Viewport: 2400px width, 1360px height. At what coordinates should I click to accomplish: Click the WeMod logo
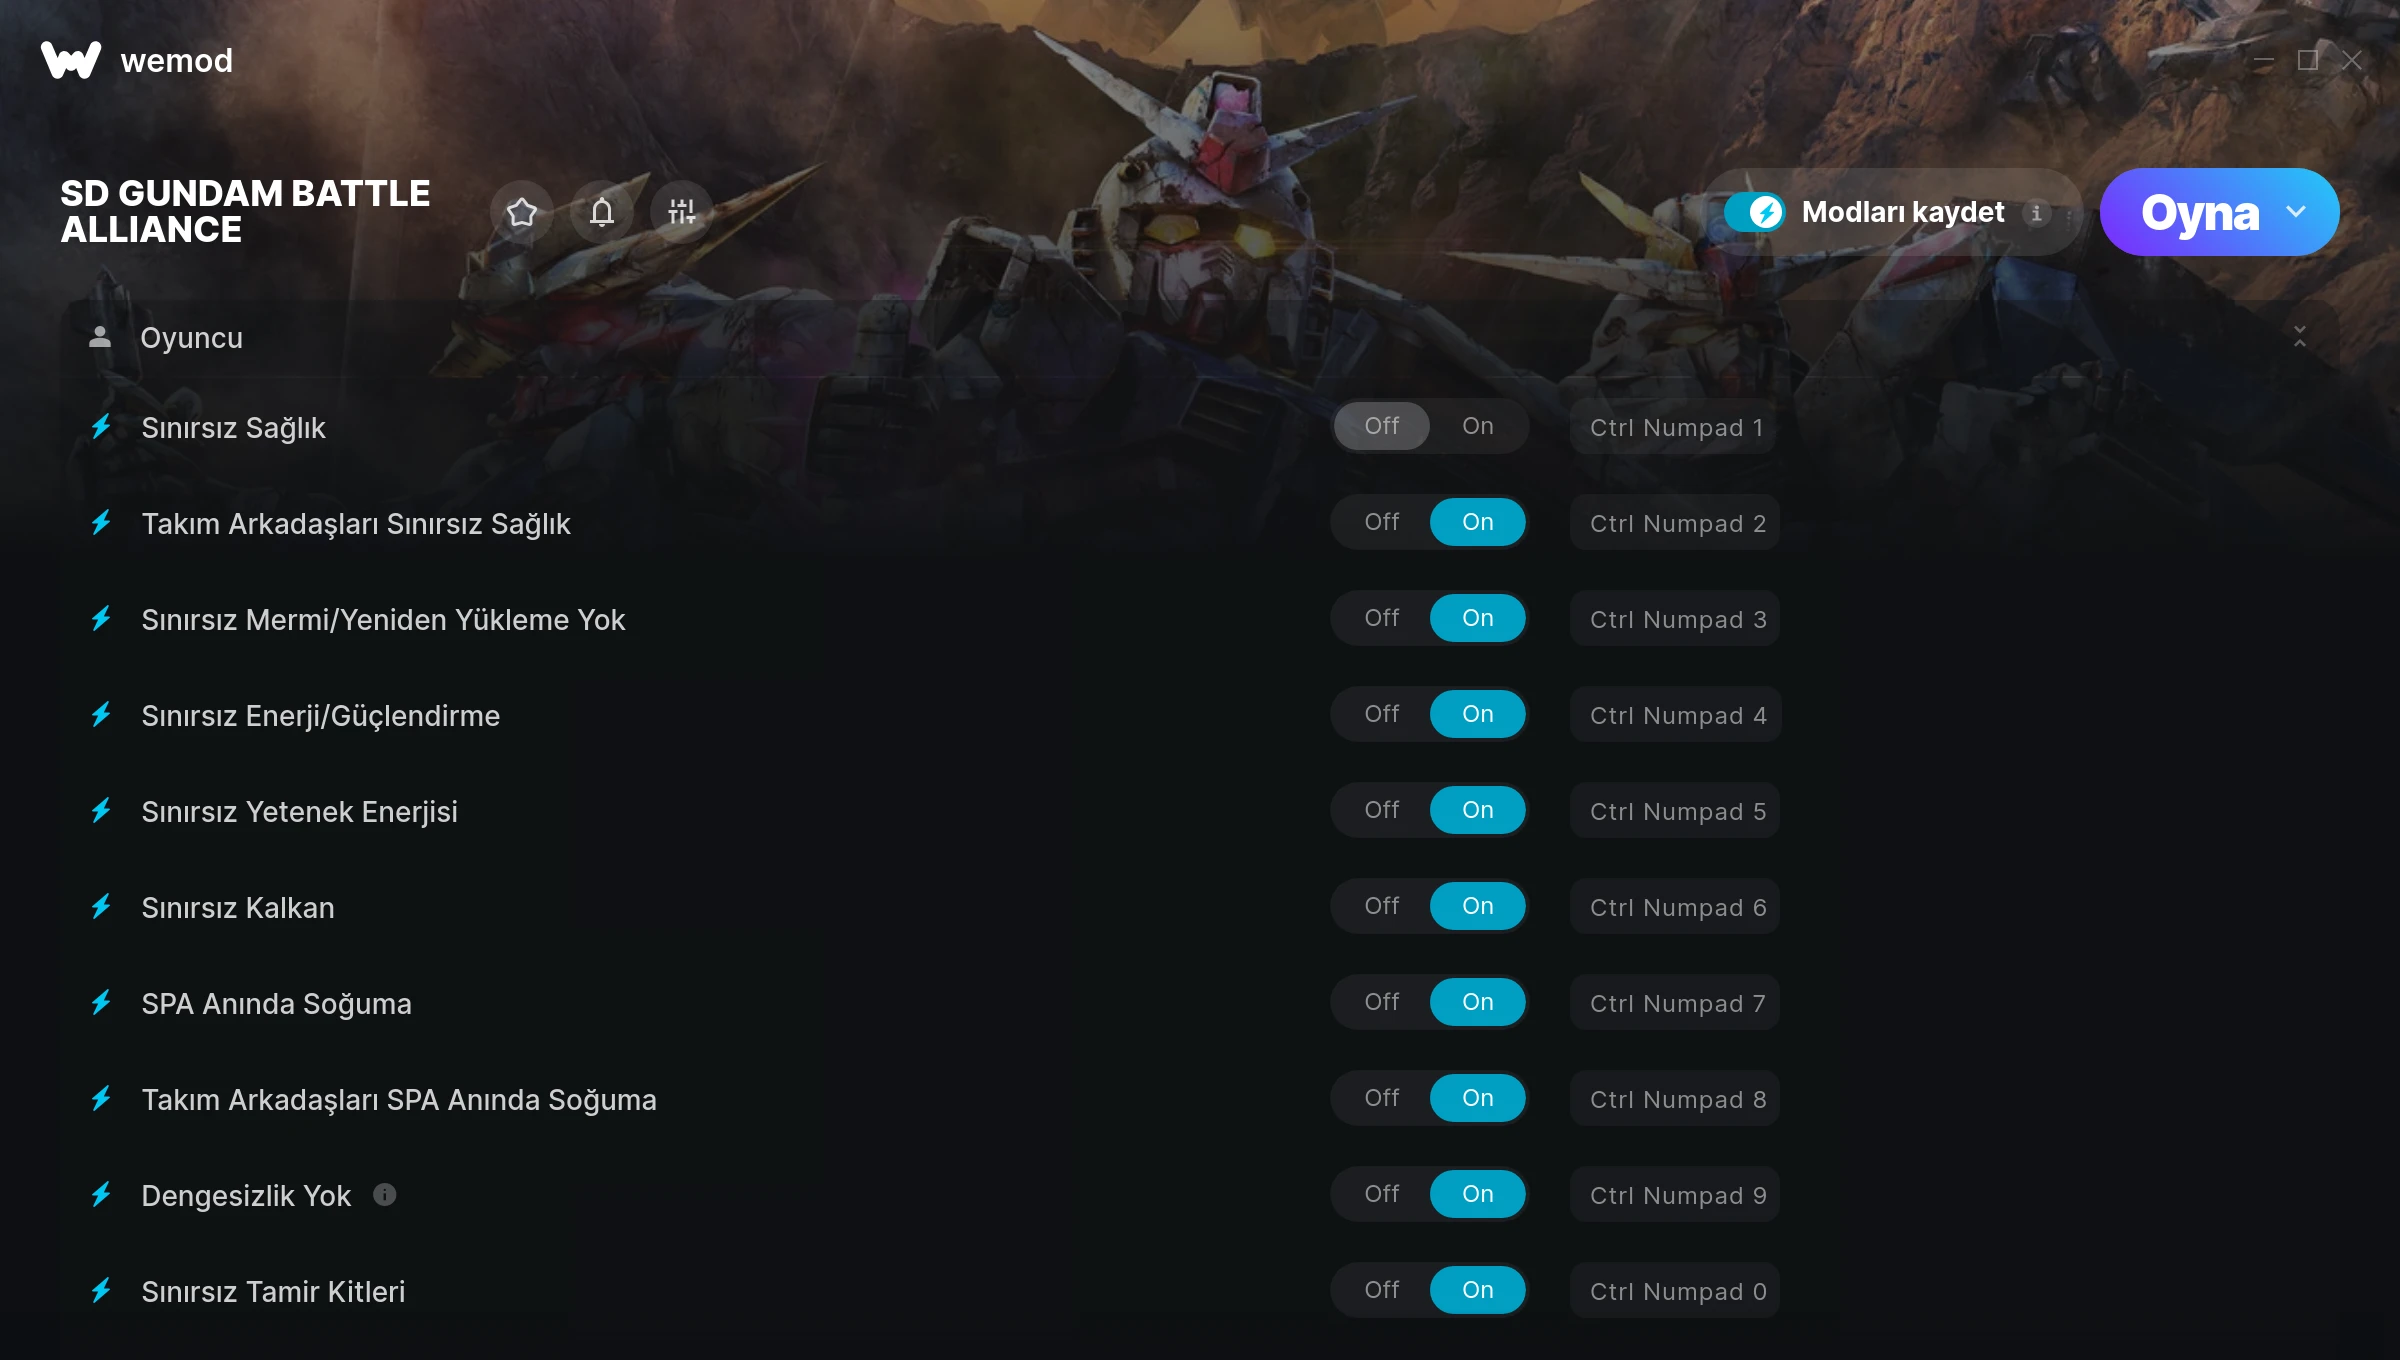(x=71, y=60)
